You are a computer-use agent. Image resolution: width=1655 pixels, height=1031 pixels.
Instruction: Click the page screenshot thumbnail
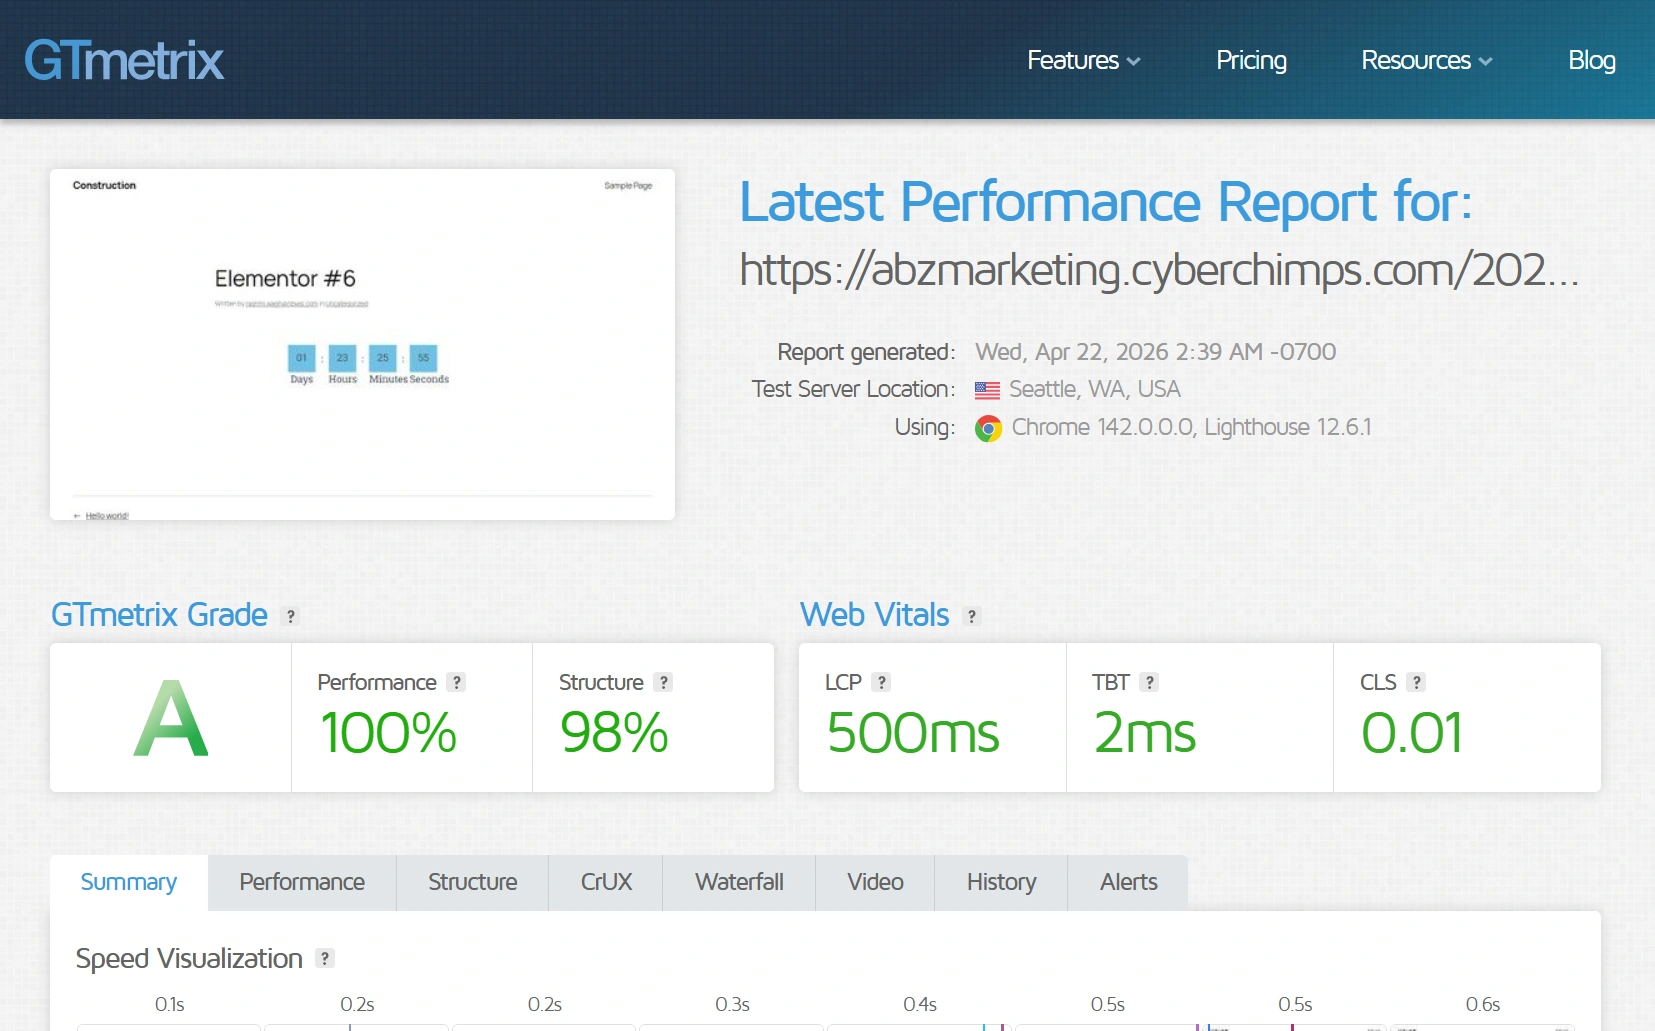[x=362, y=344]
